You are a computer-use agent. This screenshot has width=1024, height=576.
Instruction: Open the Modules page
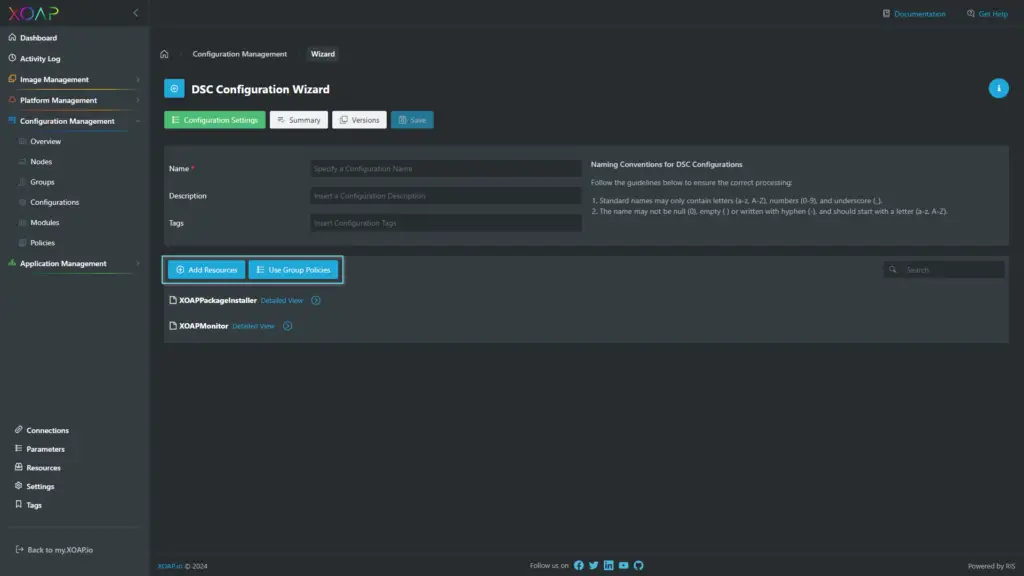(44, 223)
